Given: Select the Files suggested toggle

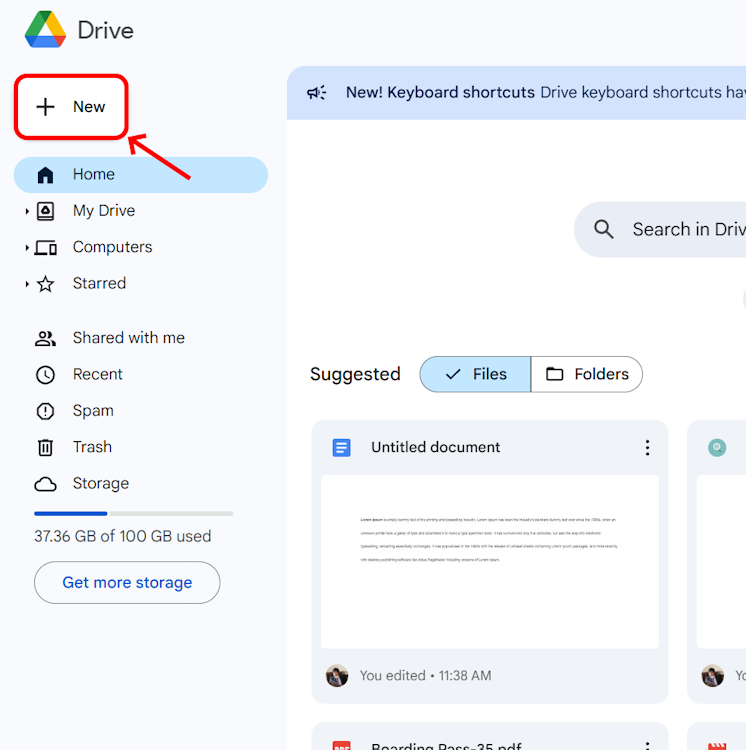Looking at the screenshot, I should coord(475,374).
